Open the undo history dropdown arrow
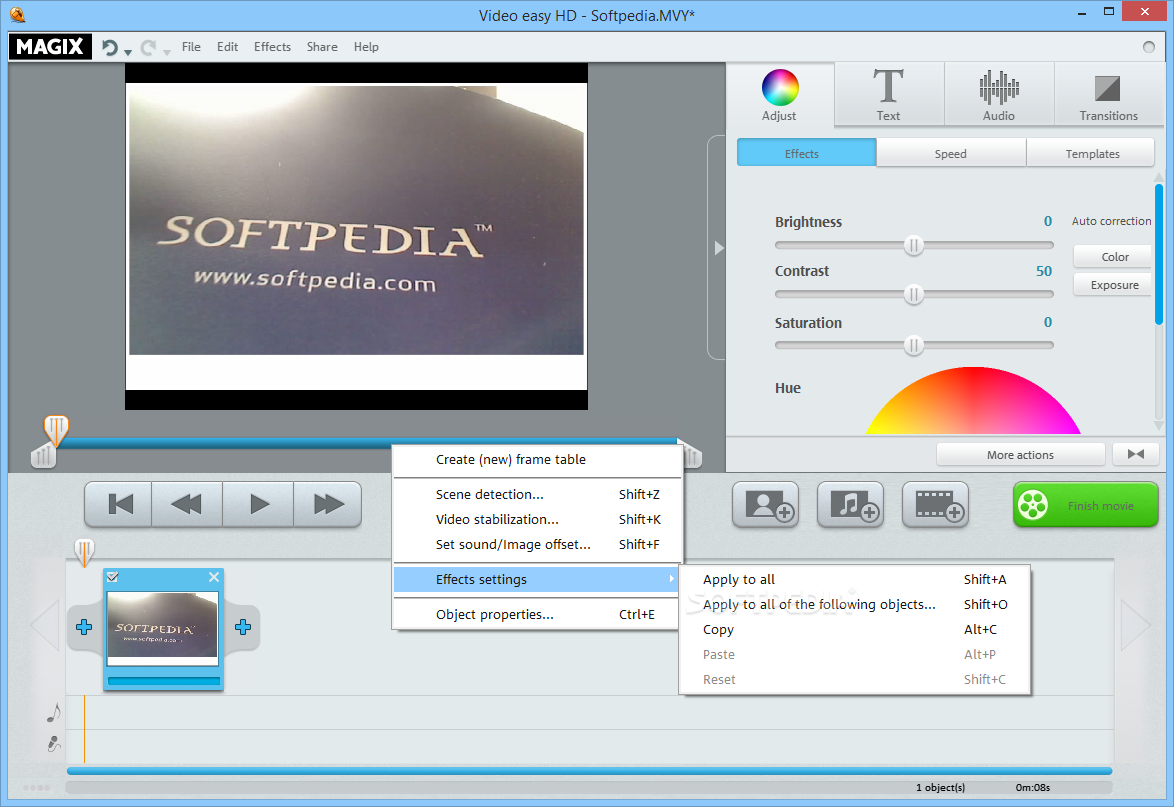The height and width of the screenshot is (807, 1174). (128, 52)
